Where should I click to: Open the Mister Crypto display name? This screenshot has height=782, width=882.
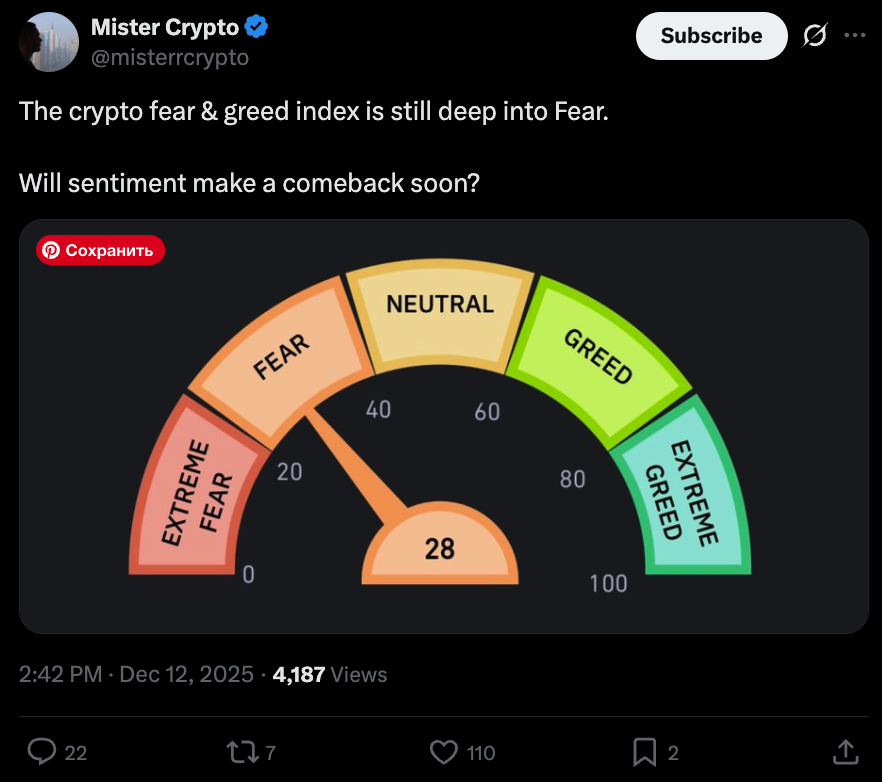pyautogui.click(x=165, y=28)
